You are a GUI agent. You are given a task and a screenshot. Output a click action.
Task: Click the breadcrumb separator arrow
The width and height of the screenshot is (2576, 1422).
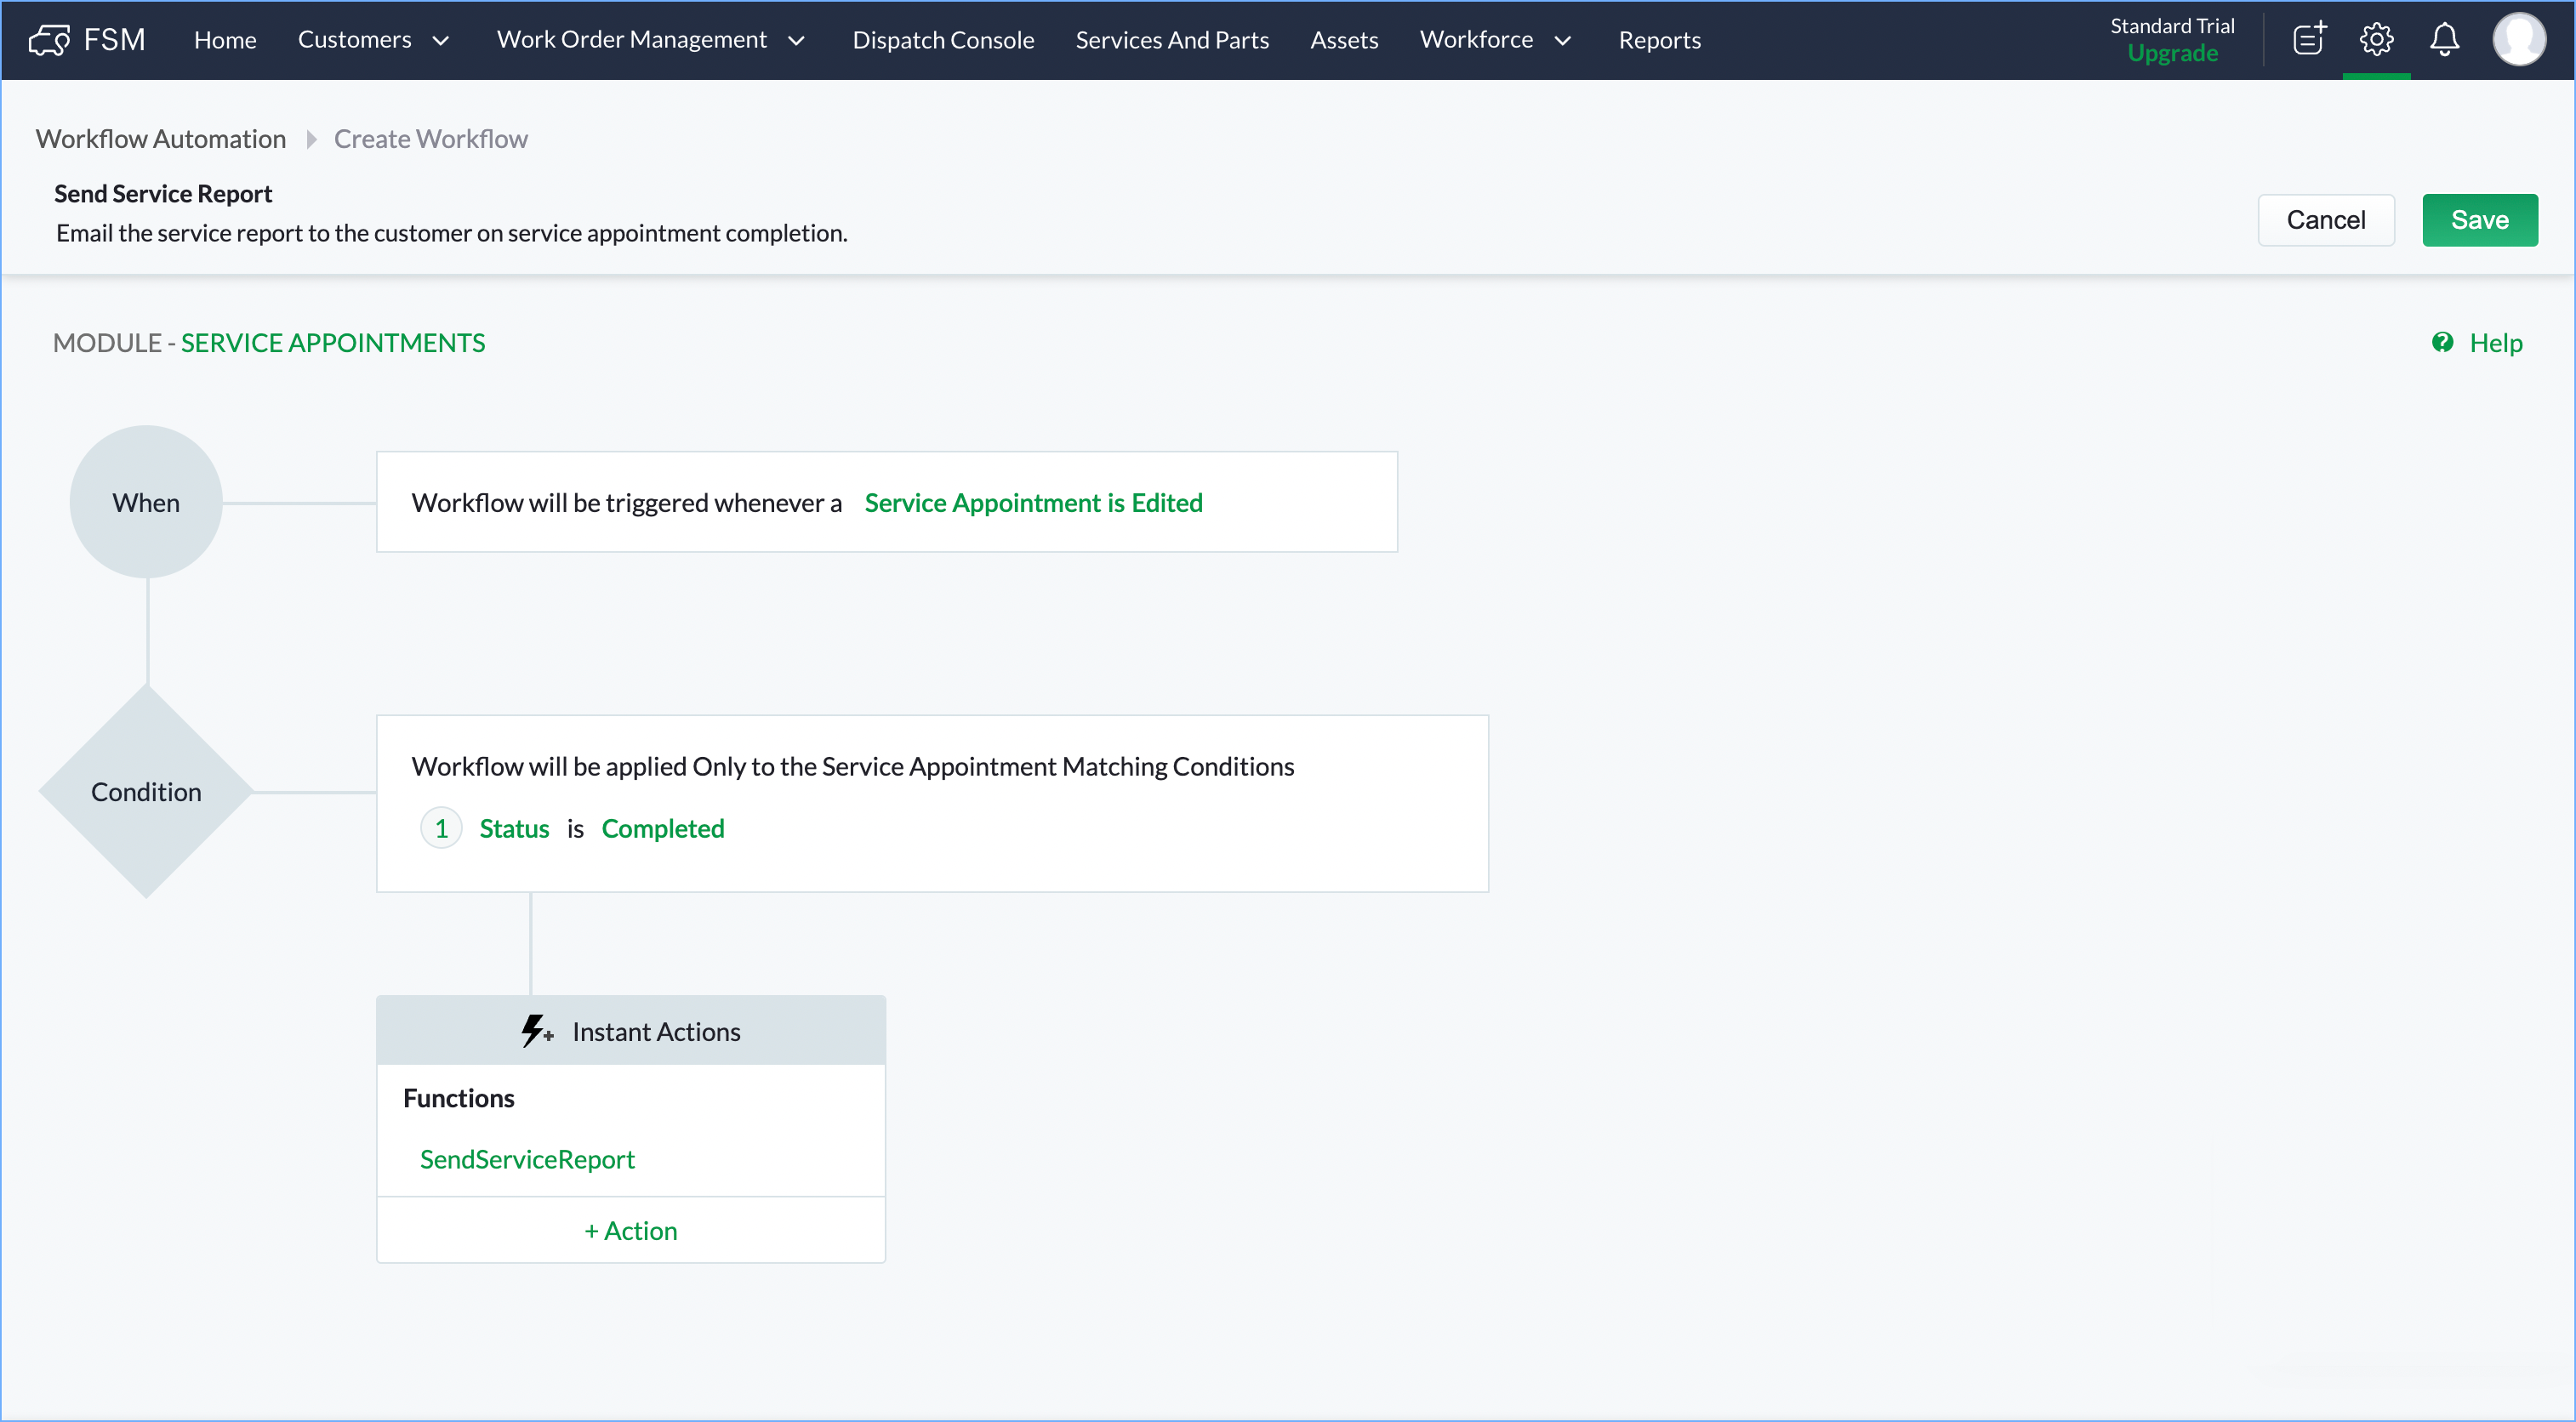[x=311, y=139]
